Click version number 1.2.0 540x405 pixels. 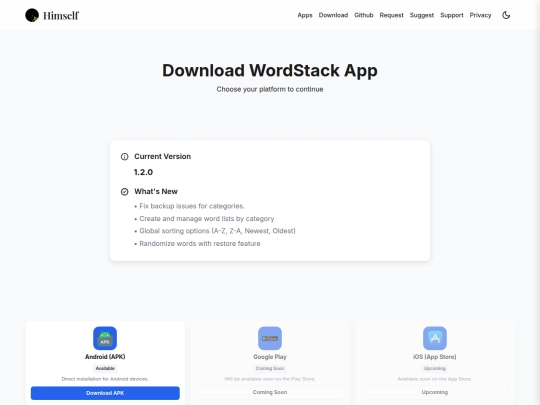point(143,172)
